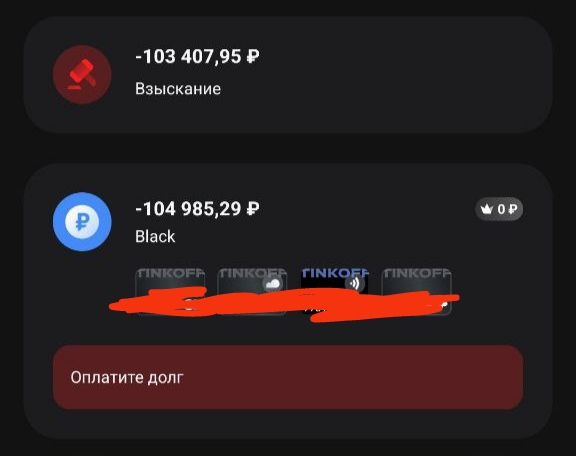
Task: Tap the ruble symbol inside the crown badge
Action: click(513, 209)
